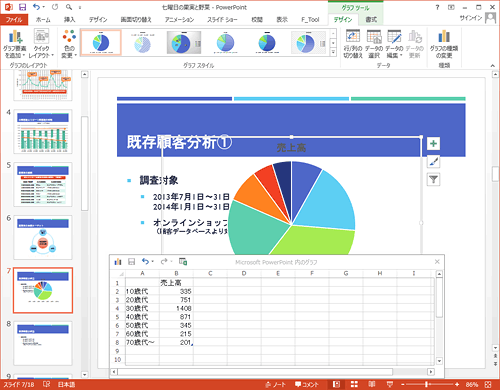The height and width of the screenshot is (390, 500).
Task: Click Change Chart Type (グラフの種類の変更) icon
Action: (444, 44)
